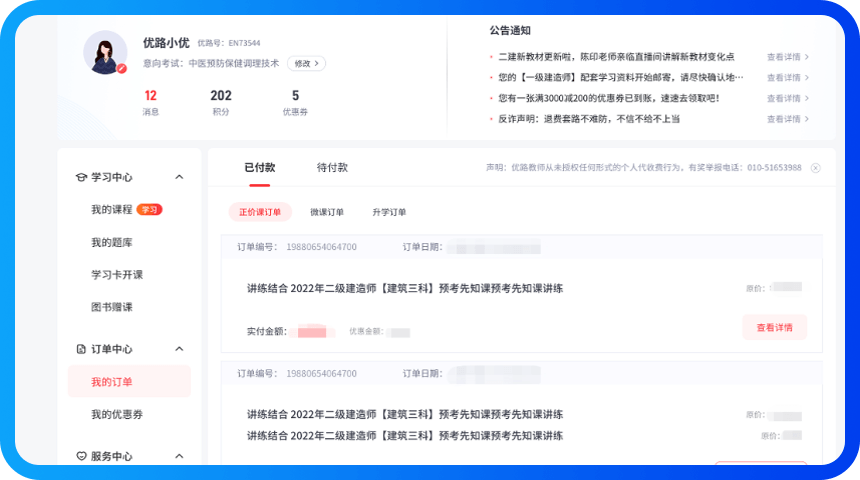Toggle the 服务中心 section chevron

tap(179, 456)
